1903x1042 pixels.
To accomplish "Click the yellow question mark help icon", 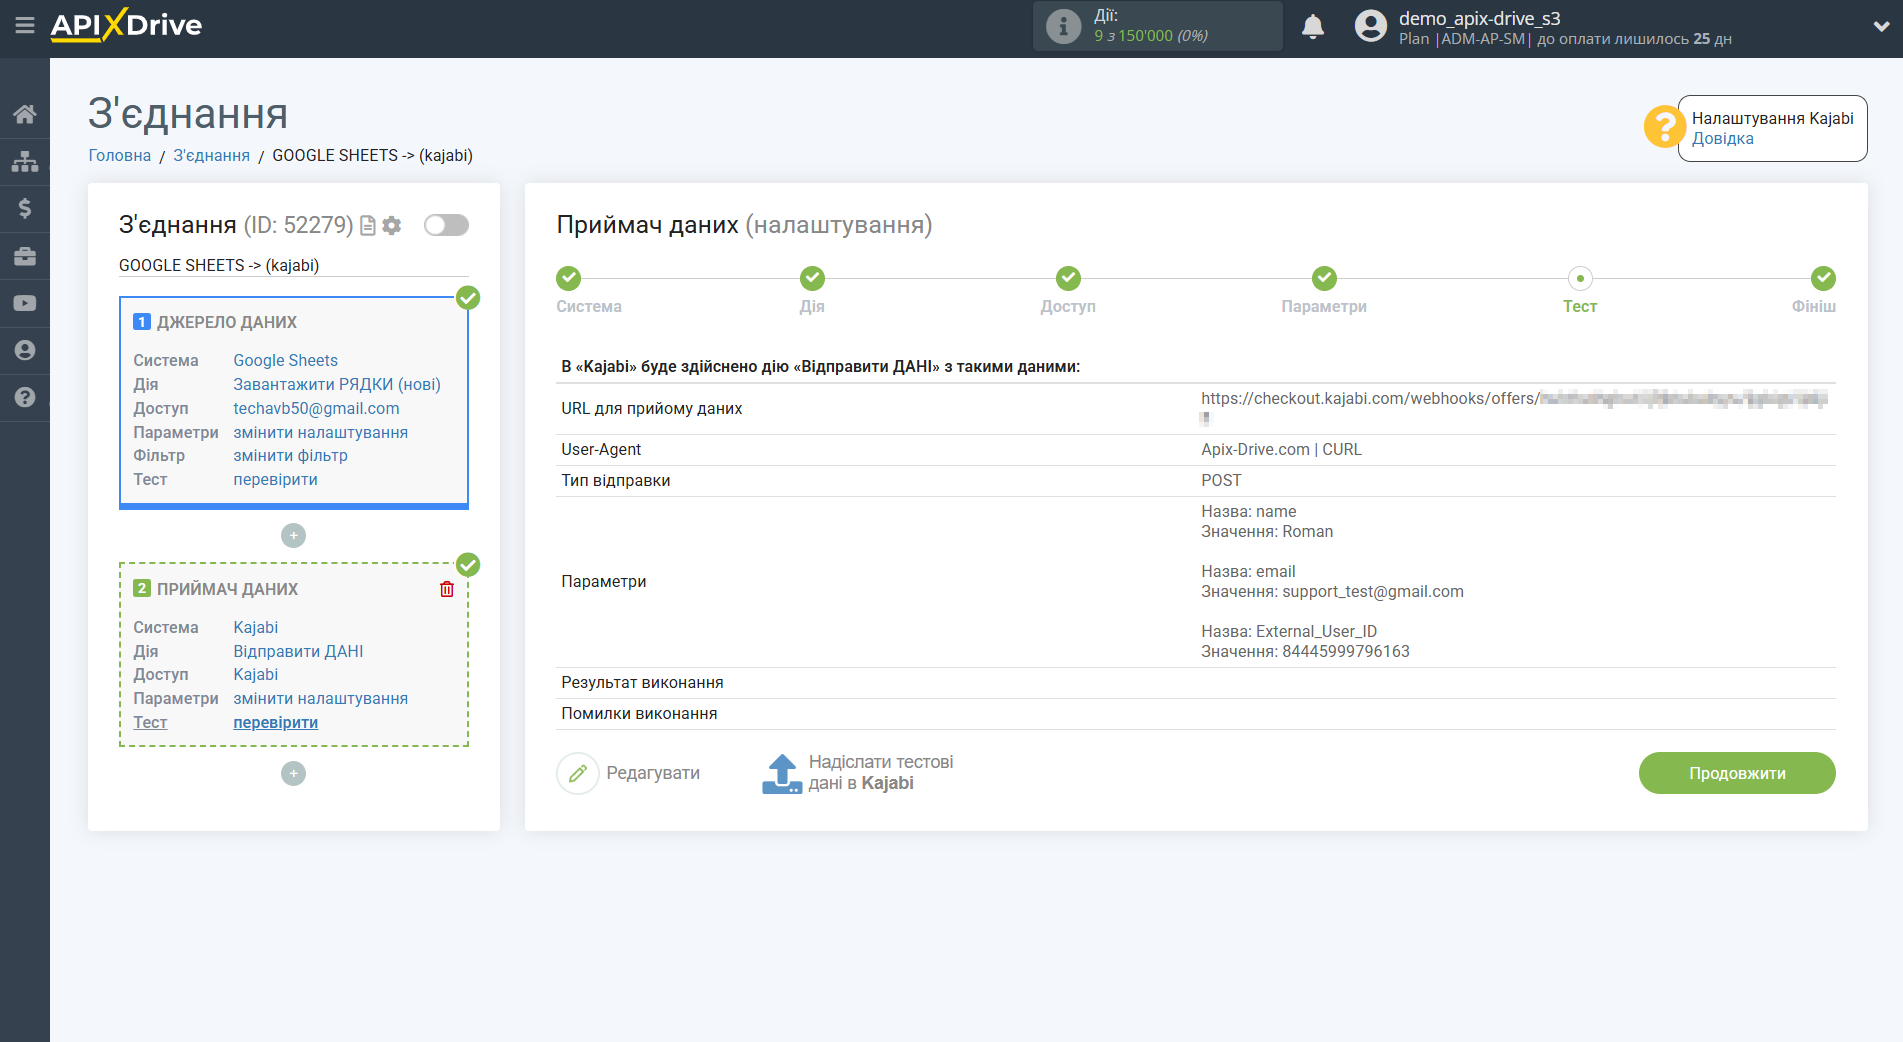I will [1663, 127].
